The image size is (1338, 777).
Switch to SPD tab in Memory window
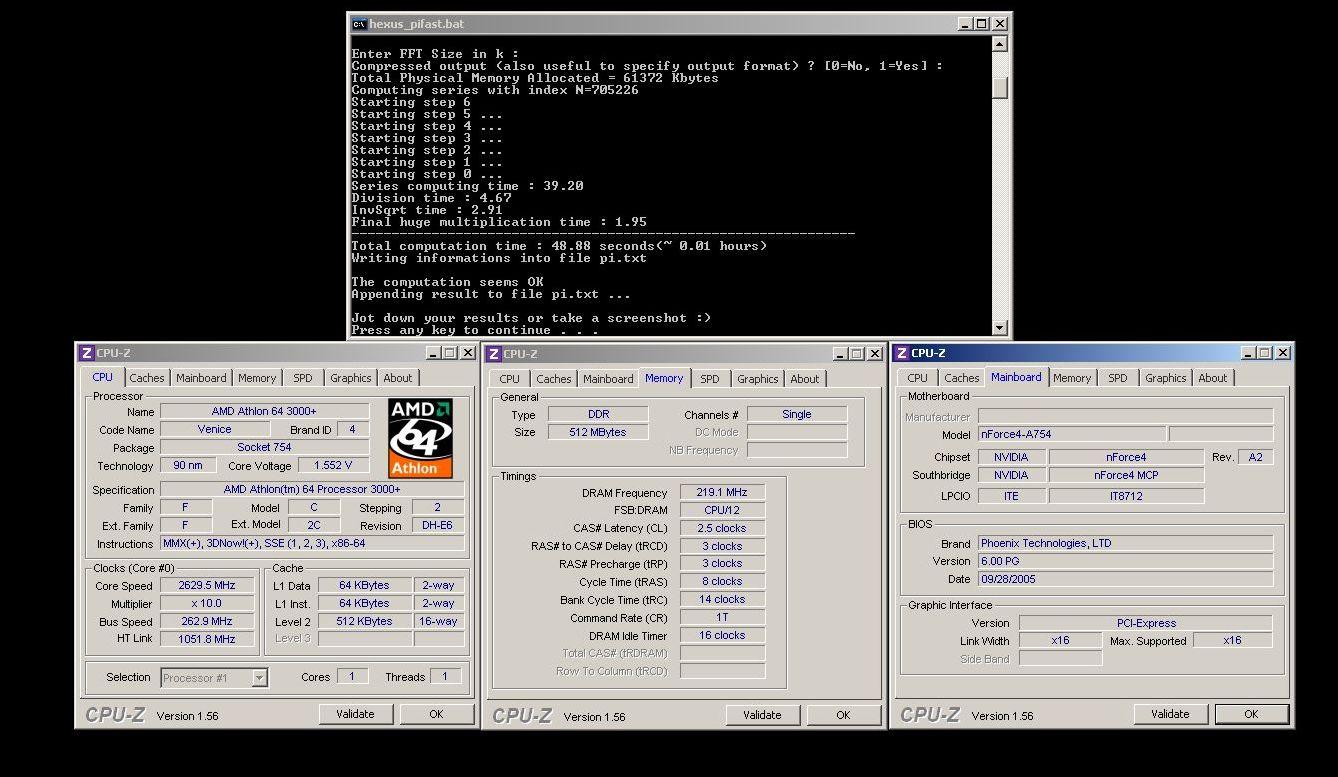(x=710, y=379)
